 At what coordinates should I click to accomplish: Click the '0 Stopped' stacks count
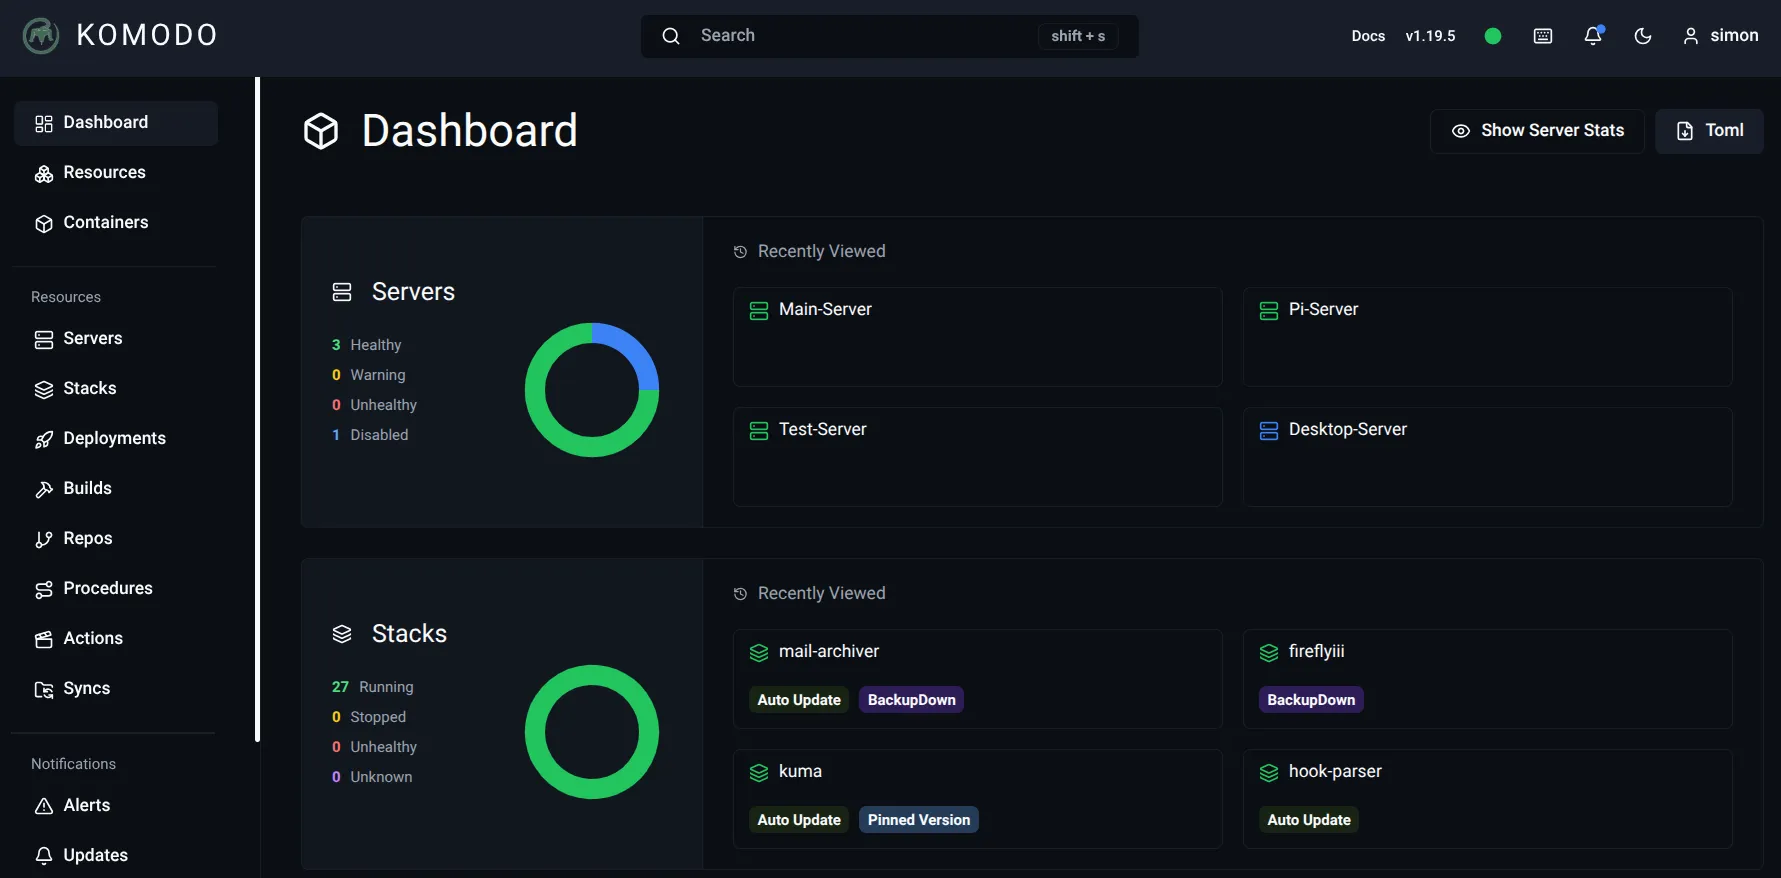click(368, 717)
